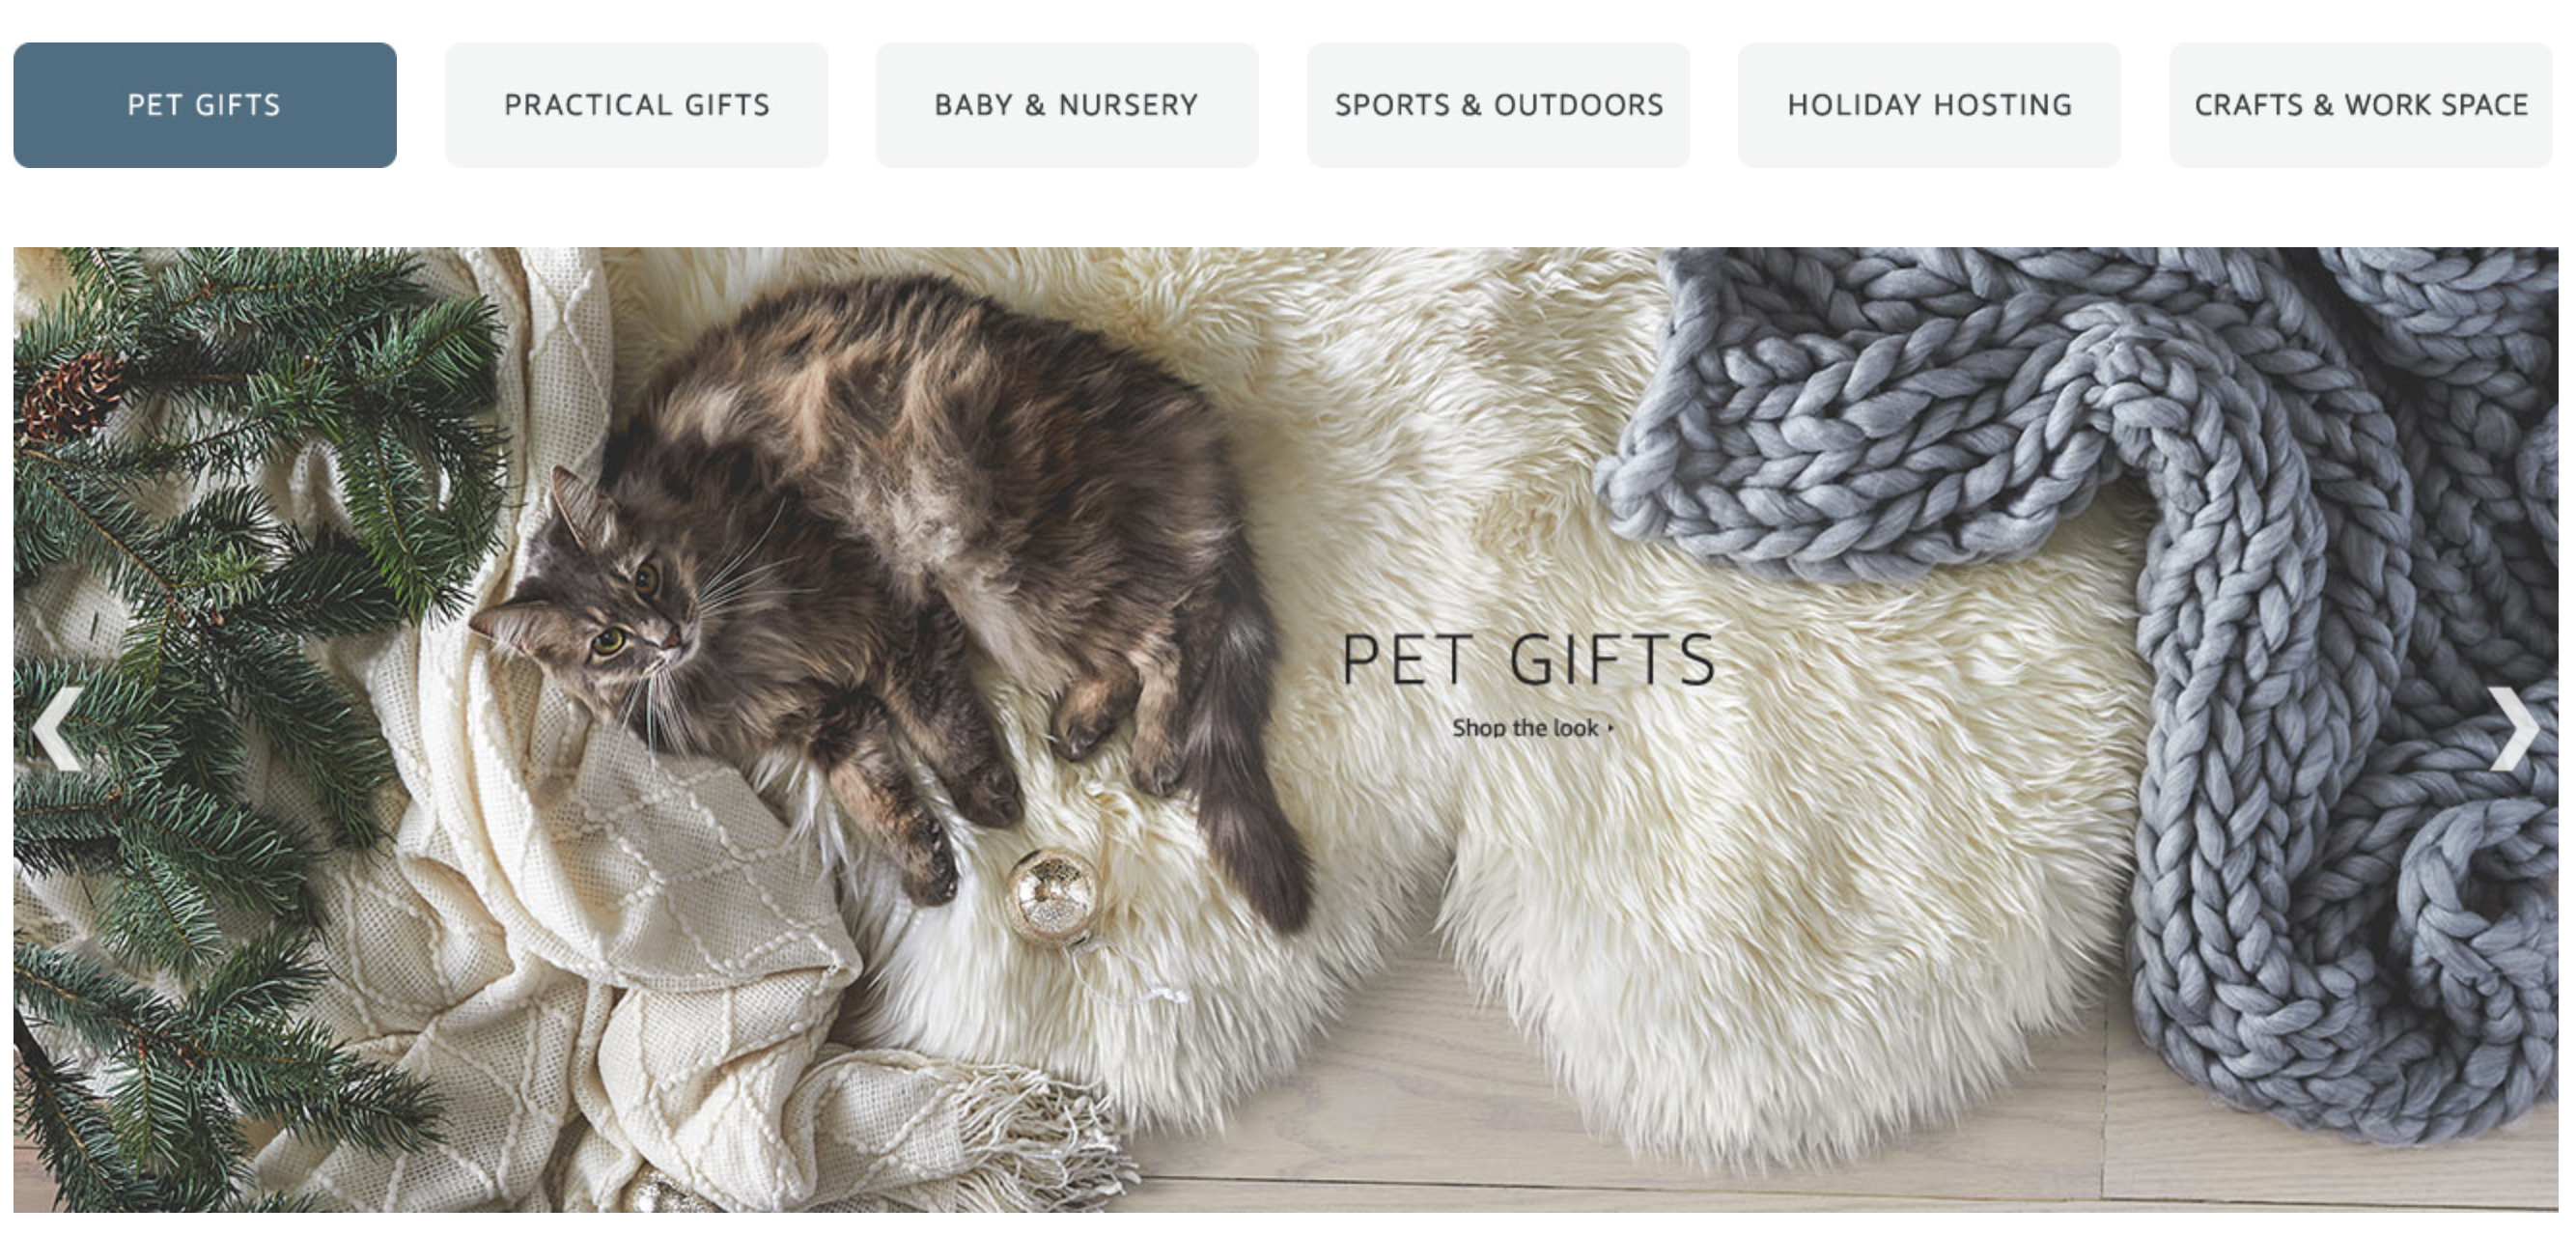2576x1236 pixels.
Task: Open CRAFTS & WORK SPACE category
Action: pos(2361,105)
